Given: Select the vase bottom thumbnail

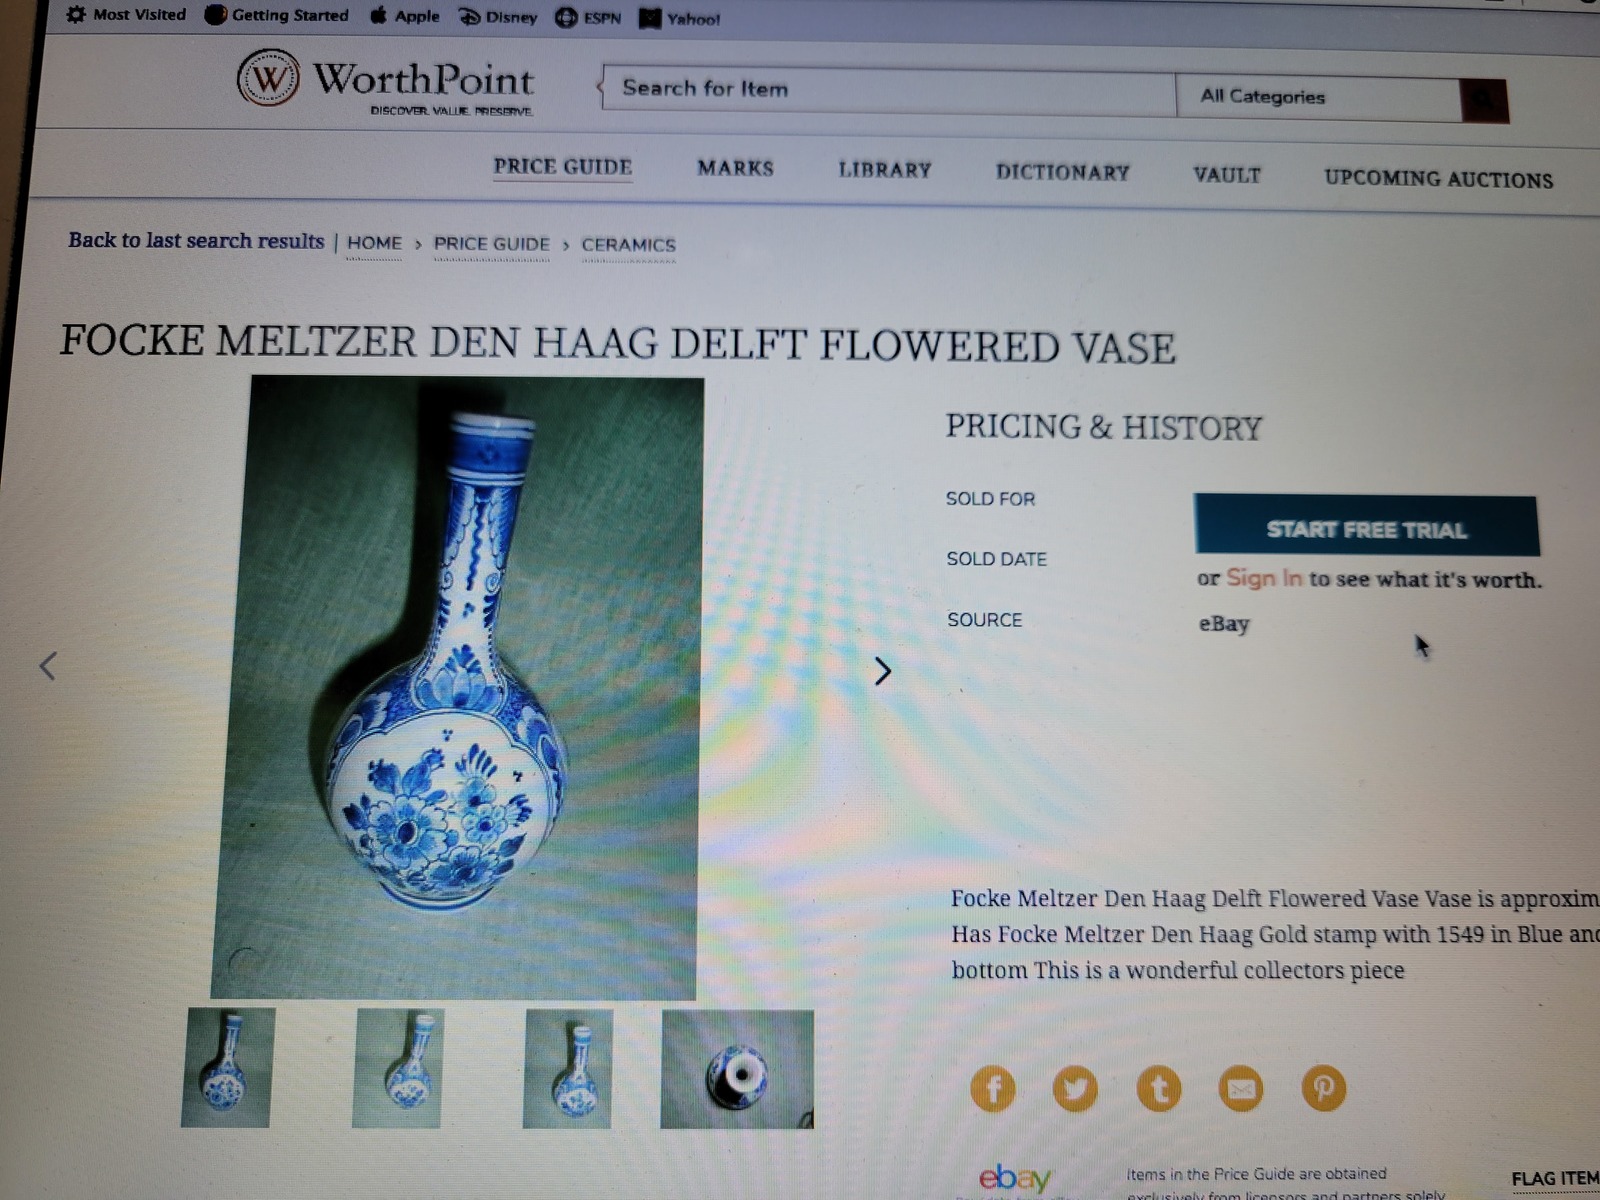Looking at the screenshot, I should click(737, 1069).
